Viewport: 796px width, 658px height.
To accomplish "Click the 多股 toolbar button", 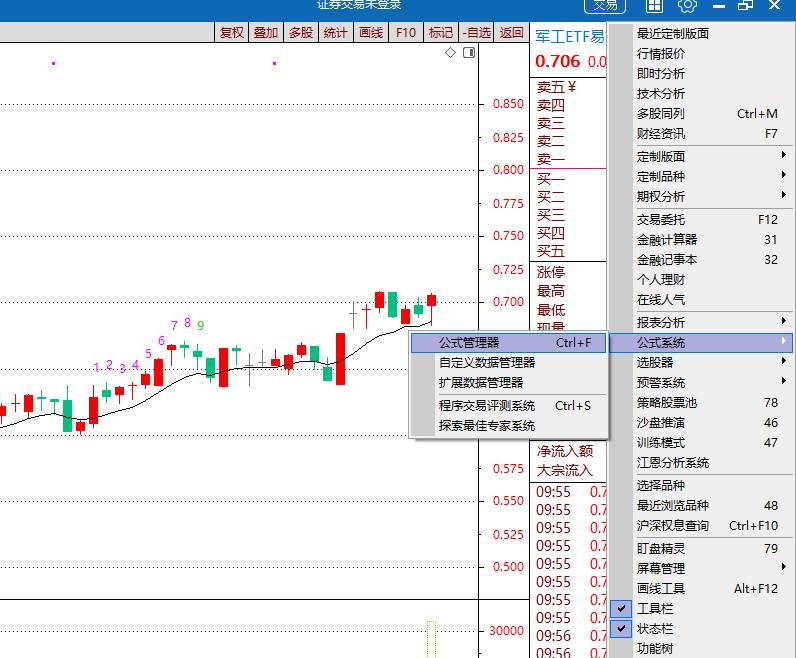I will pyautogui.click(x=301, y=32).
